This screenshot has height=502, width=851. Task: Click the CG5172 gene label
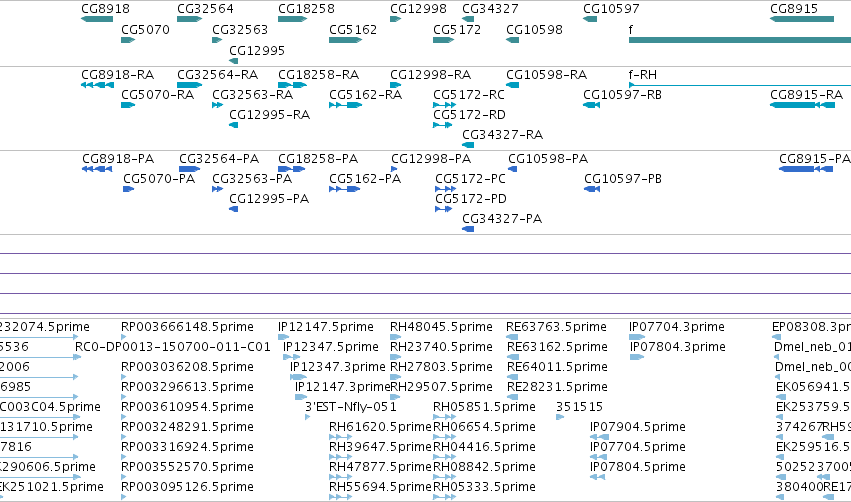tap(457, 29)
